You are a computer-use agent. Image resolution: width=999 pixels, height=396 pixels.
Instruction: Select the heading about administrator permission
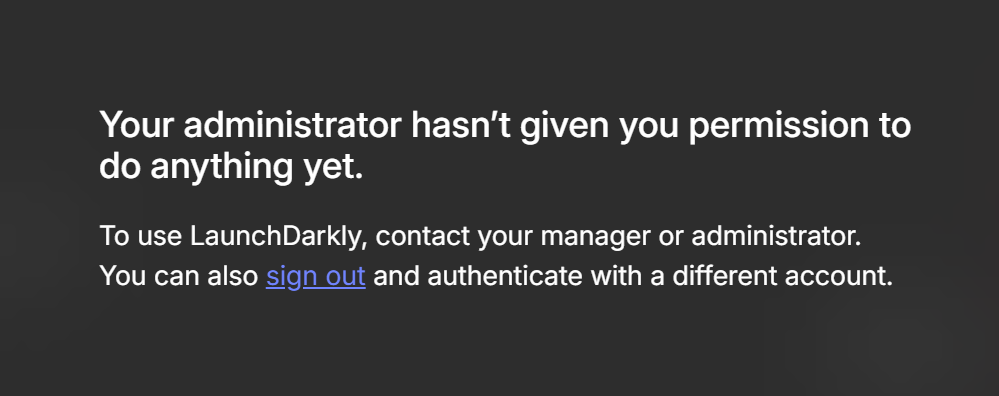505,146
